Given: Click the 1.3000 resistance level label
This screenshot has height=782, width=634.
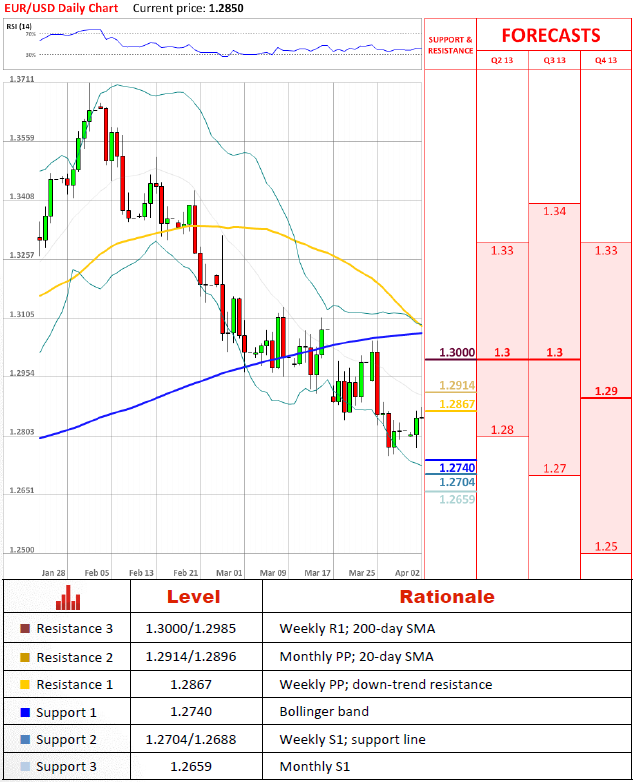Looking at the screenshot, I should pos(457,352).
